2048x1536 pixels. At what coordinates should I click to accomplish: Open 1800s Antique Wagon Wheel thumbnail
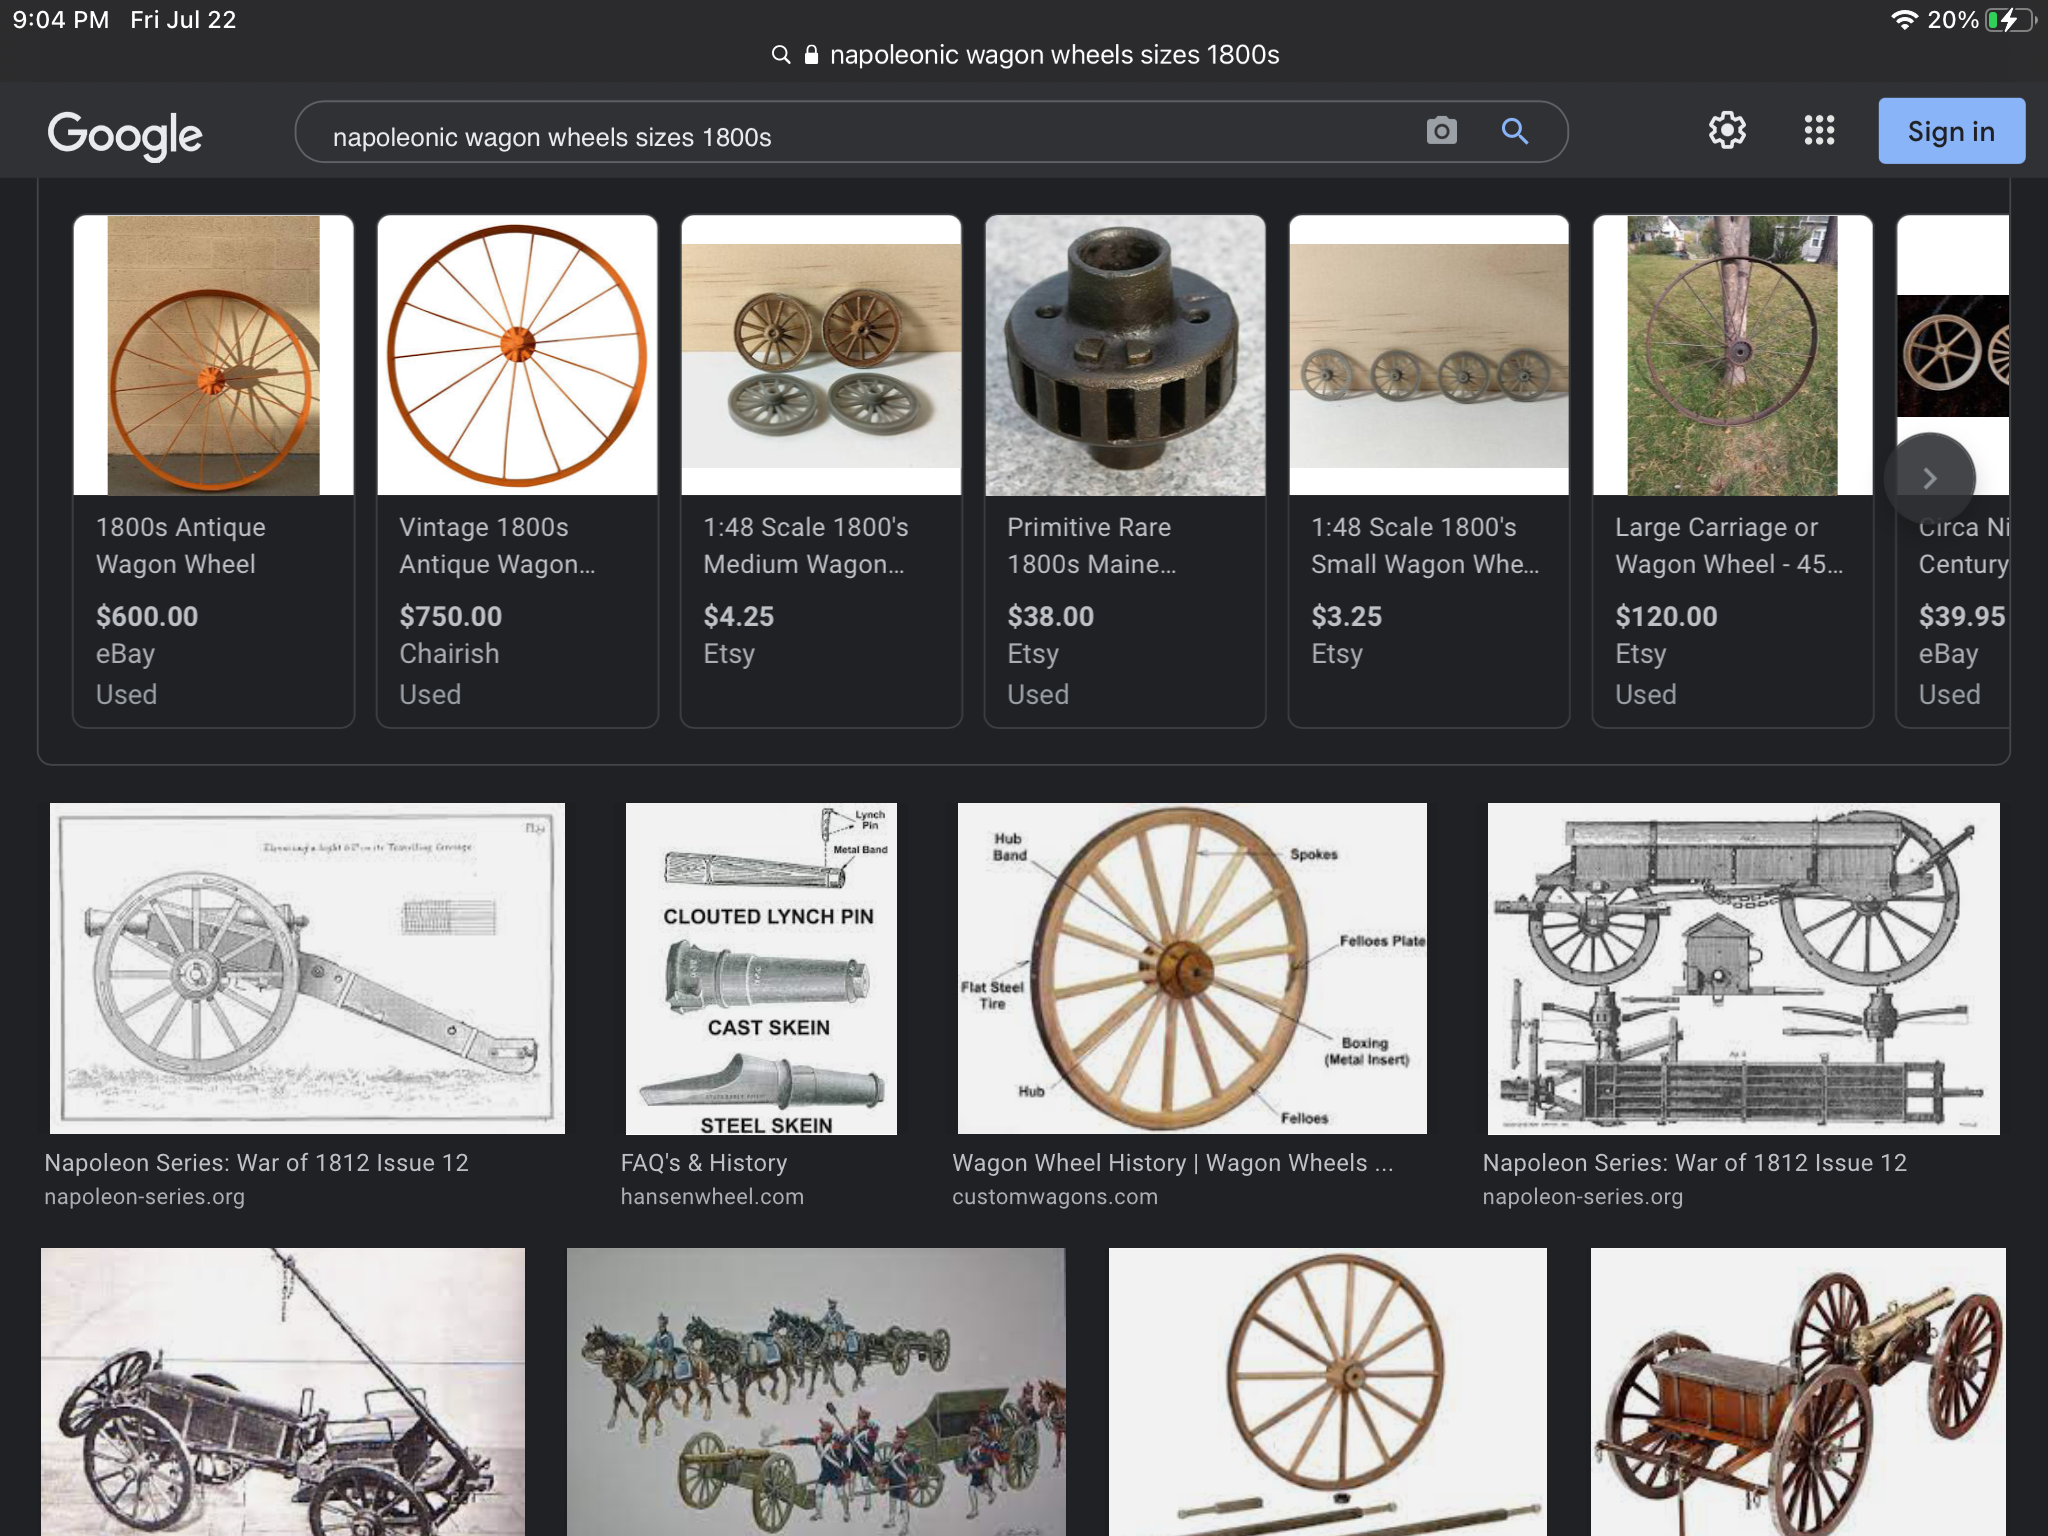pos(213,355)
